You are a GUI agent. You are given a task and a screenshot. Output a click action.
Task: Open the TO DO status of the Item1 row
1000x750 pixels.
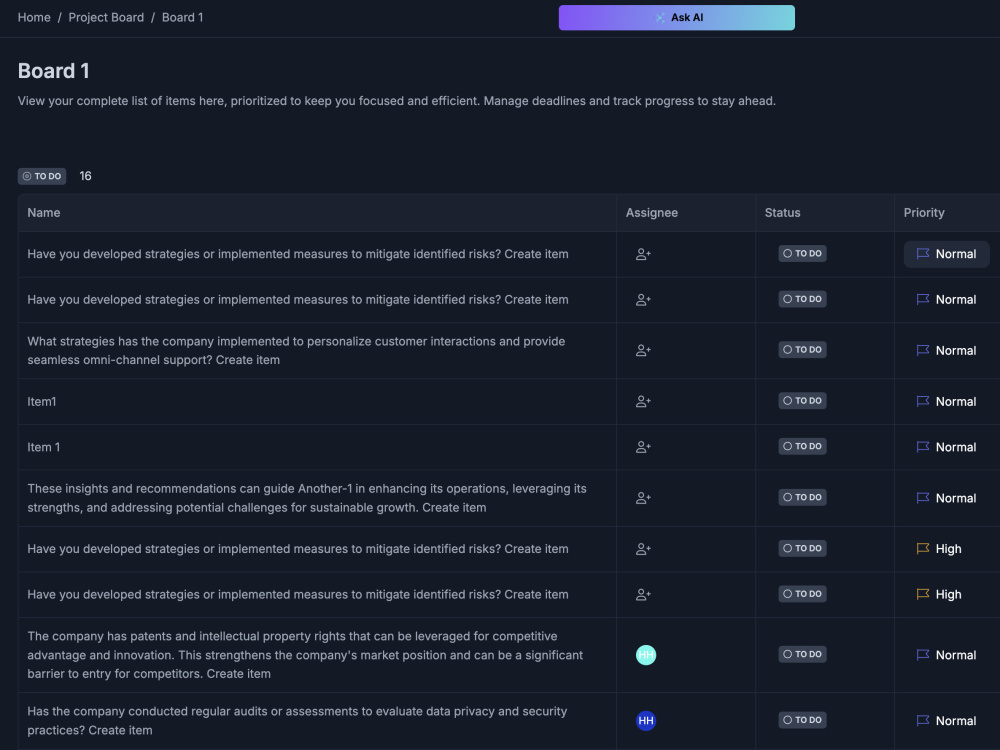click(x=802, y=401)
